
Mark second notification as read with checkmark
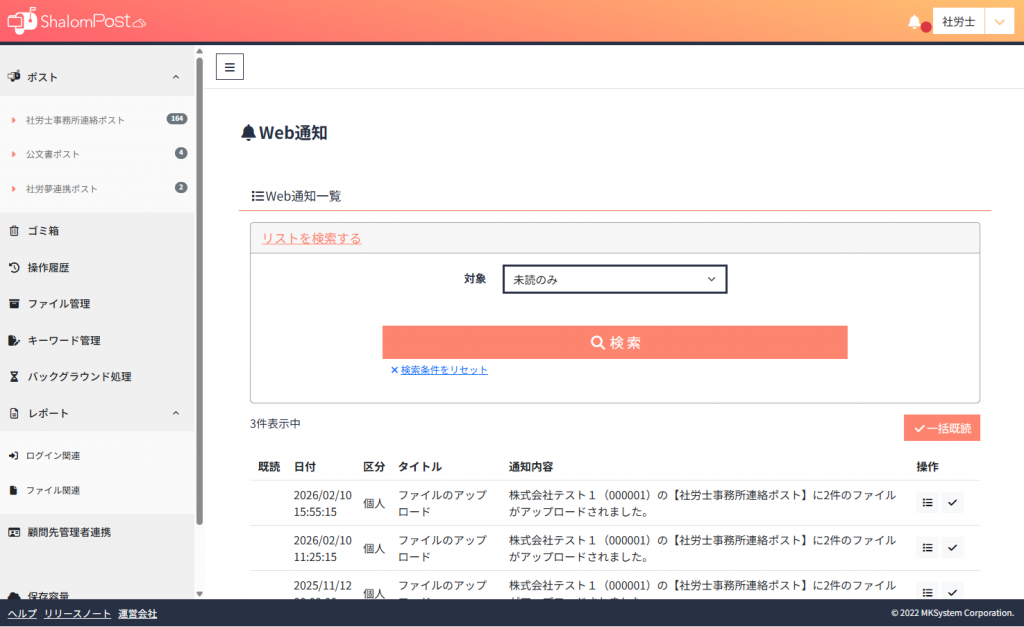[x=952, y=548]
